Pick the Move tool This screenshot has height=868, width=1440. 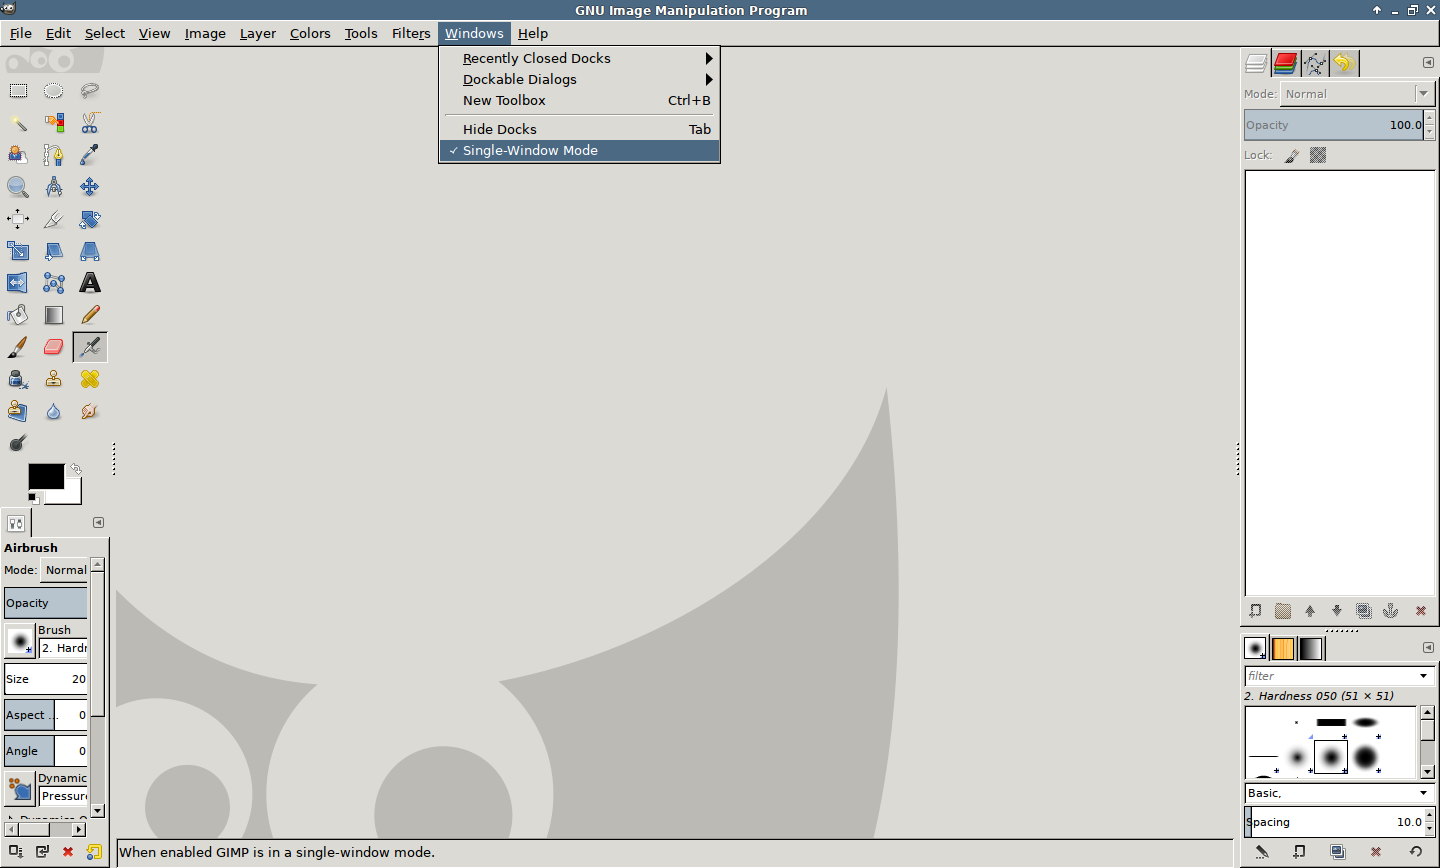90,187
